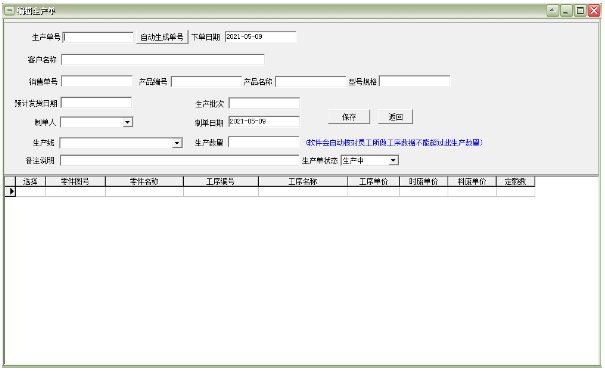The height and width of the screenshot is (371, 605).
Task: Minimize the production order window
Action: click(566, 11)
